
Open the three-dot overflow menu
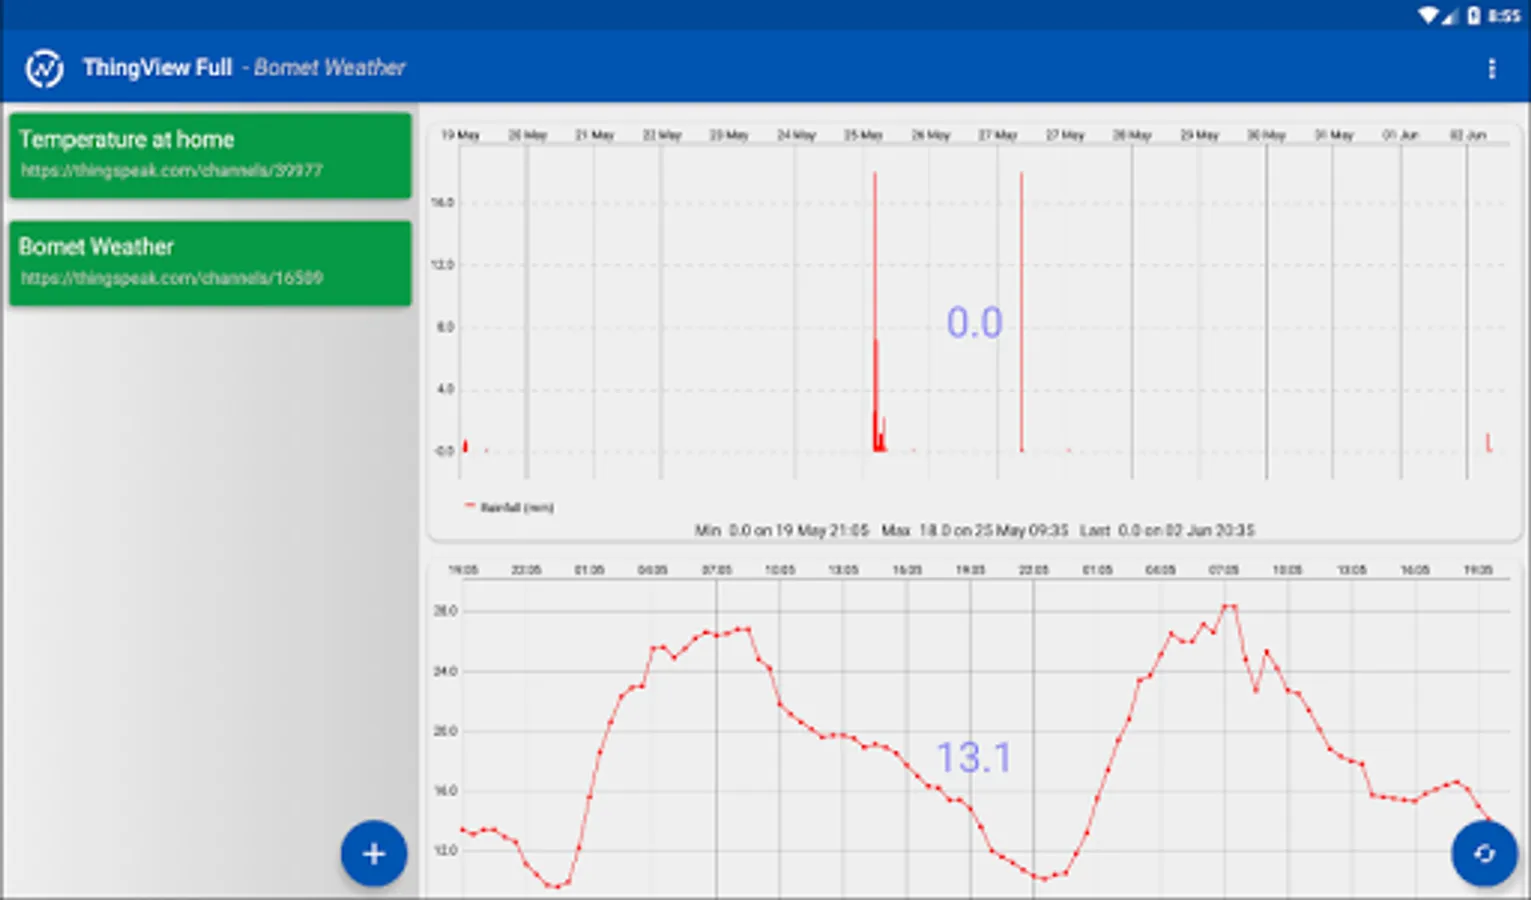pyautogui.click(x=1491, y=68)
